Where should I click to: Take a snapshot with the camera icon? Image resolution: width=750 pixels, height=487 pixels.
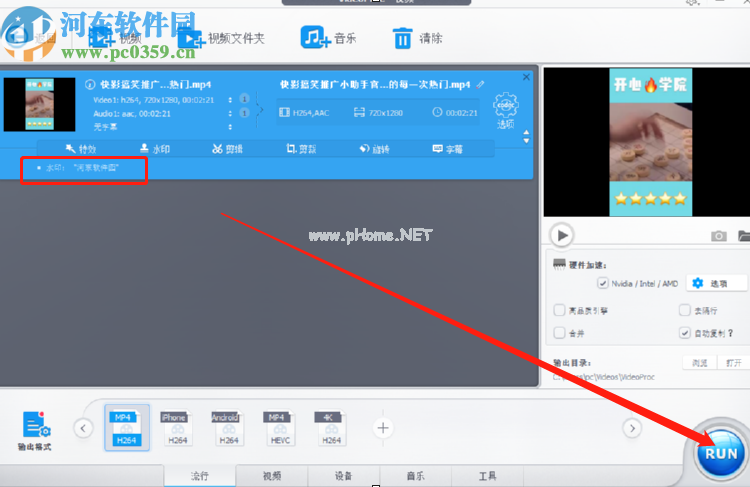coord(718,235)
